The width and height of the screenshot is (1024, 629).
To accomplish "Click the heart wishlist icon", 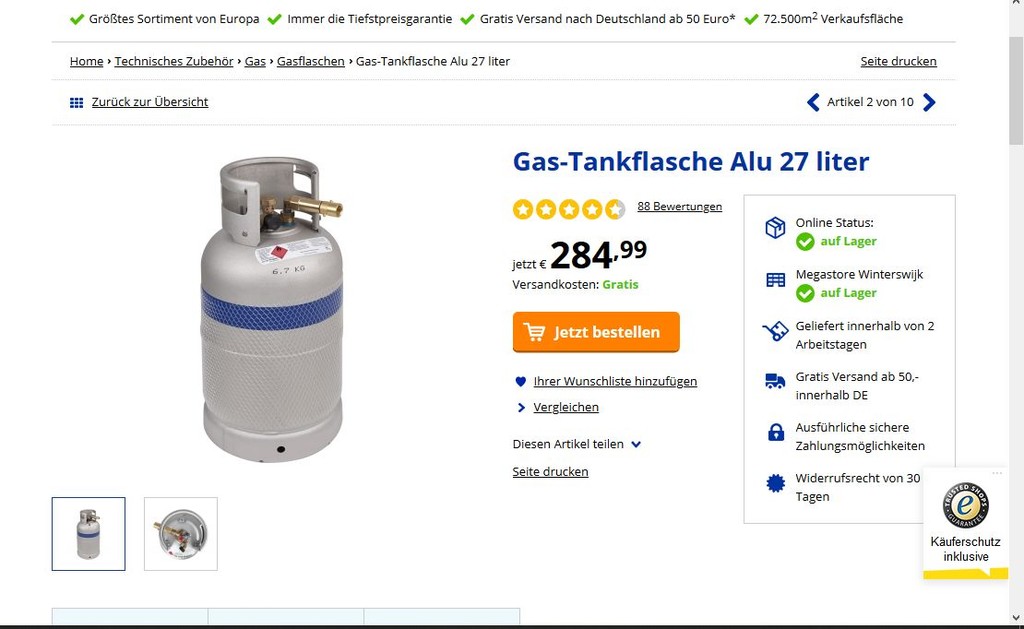I will [x=520, y=381].
